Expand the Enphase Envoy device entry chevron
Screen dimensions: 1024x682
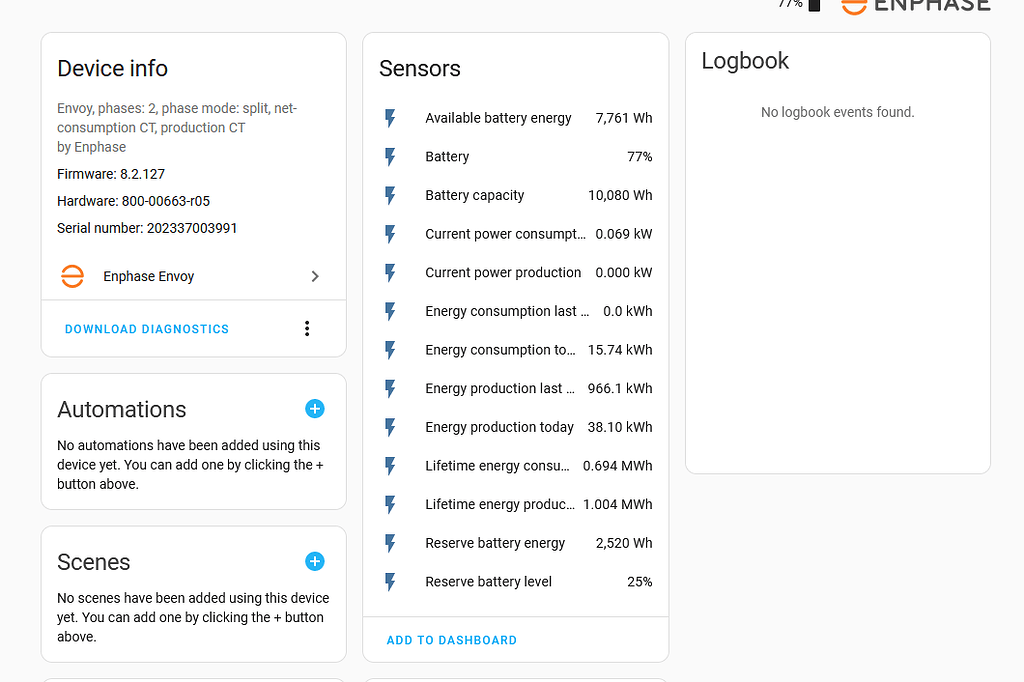click(x=314, y=276)
